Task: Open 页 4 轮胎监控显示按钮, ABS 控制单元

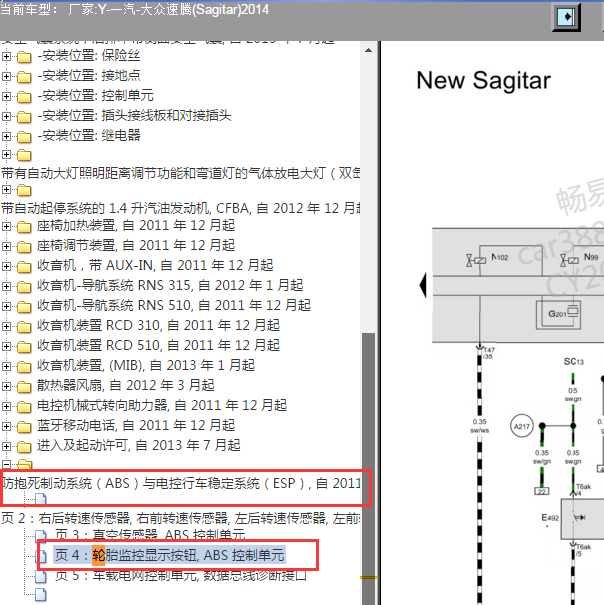Action: pyautogui.click(x=169, y=555)
